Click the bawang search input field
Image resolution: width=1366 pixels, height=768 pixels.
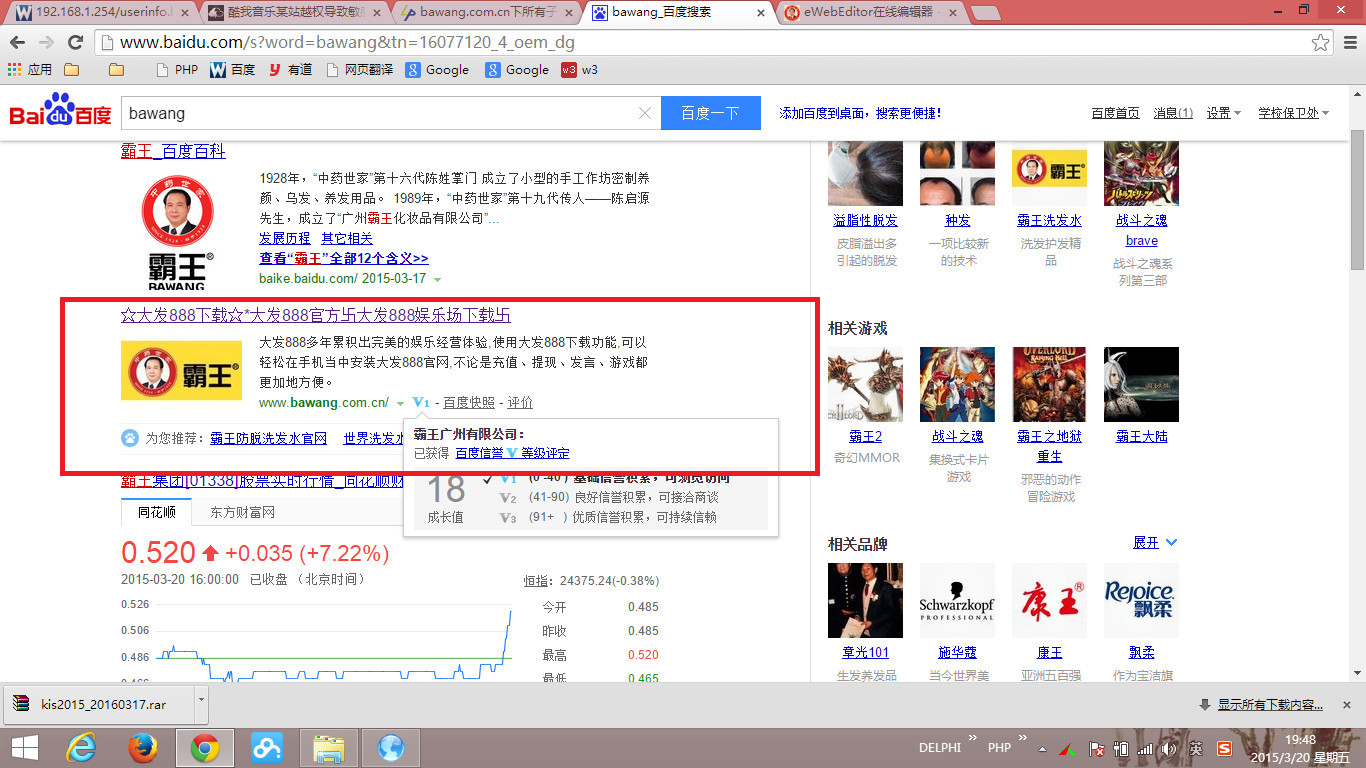(x=380, y=113)
